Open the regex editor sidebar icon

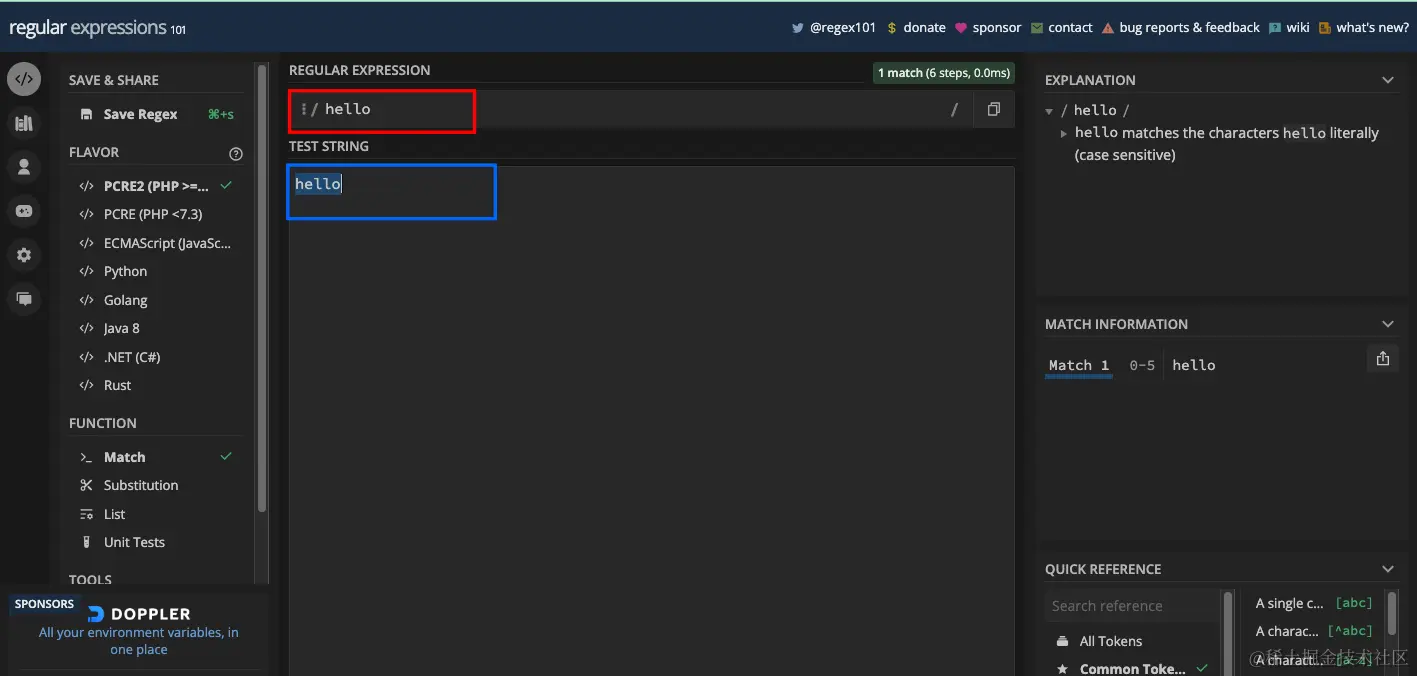tap(24, 79)
